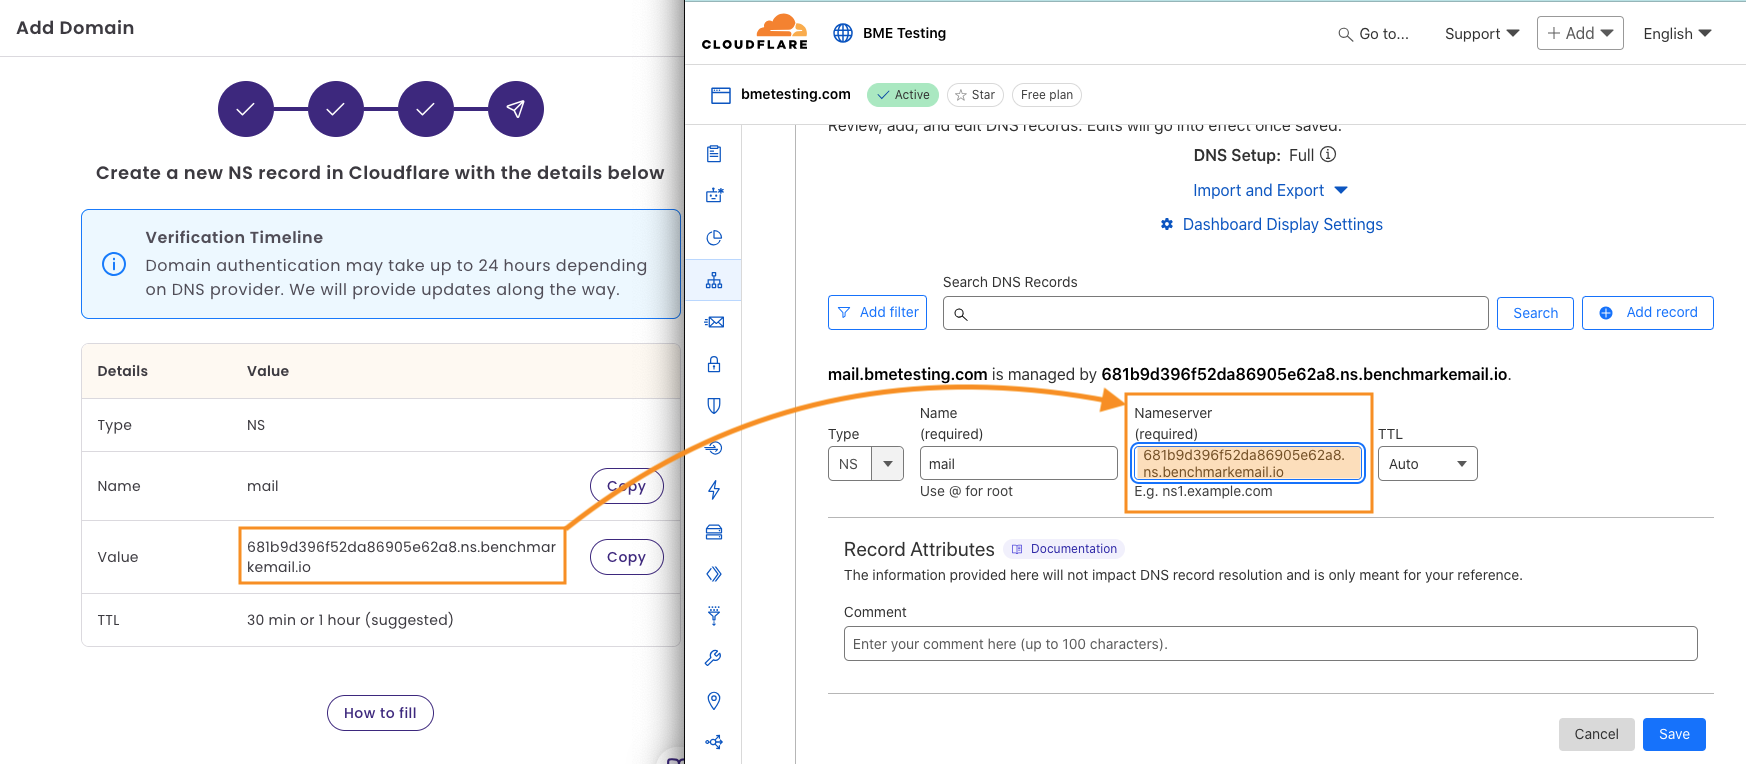Open the English language dropdown

1677,33
